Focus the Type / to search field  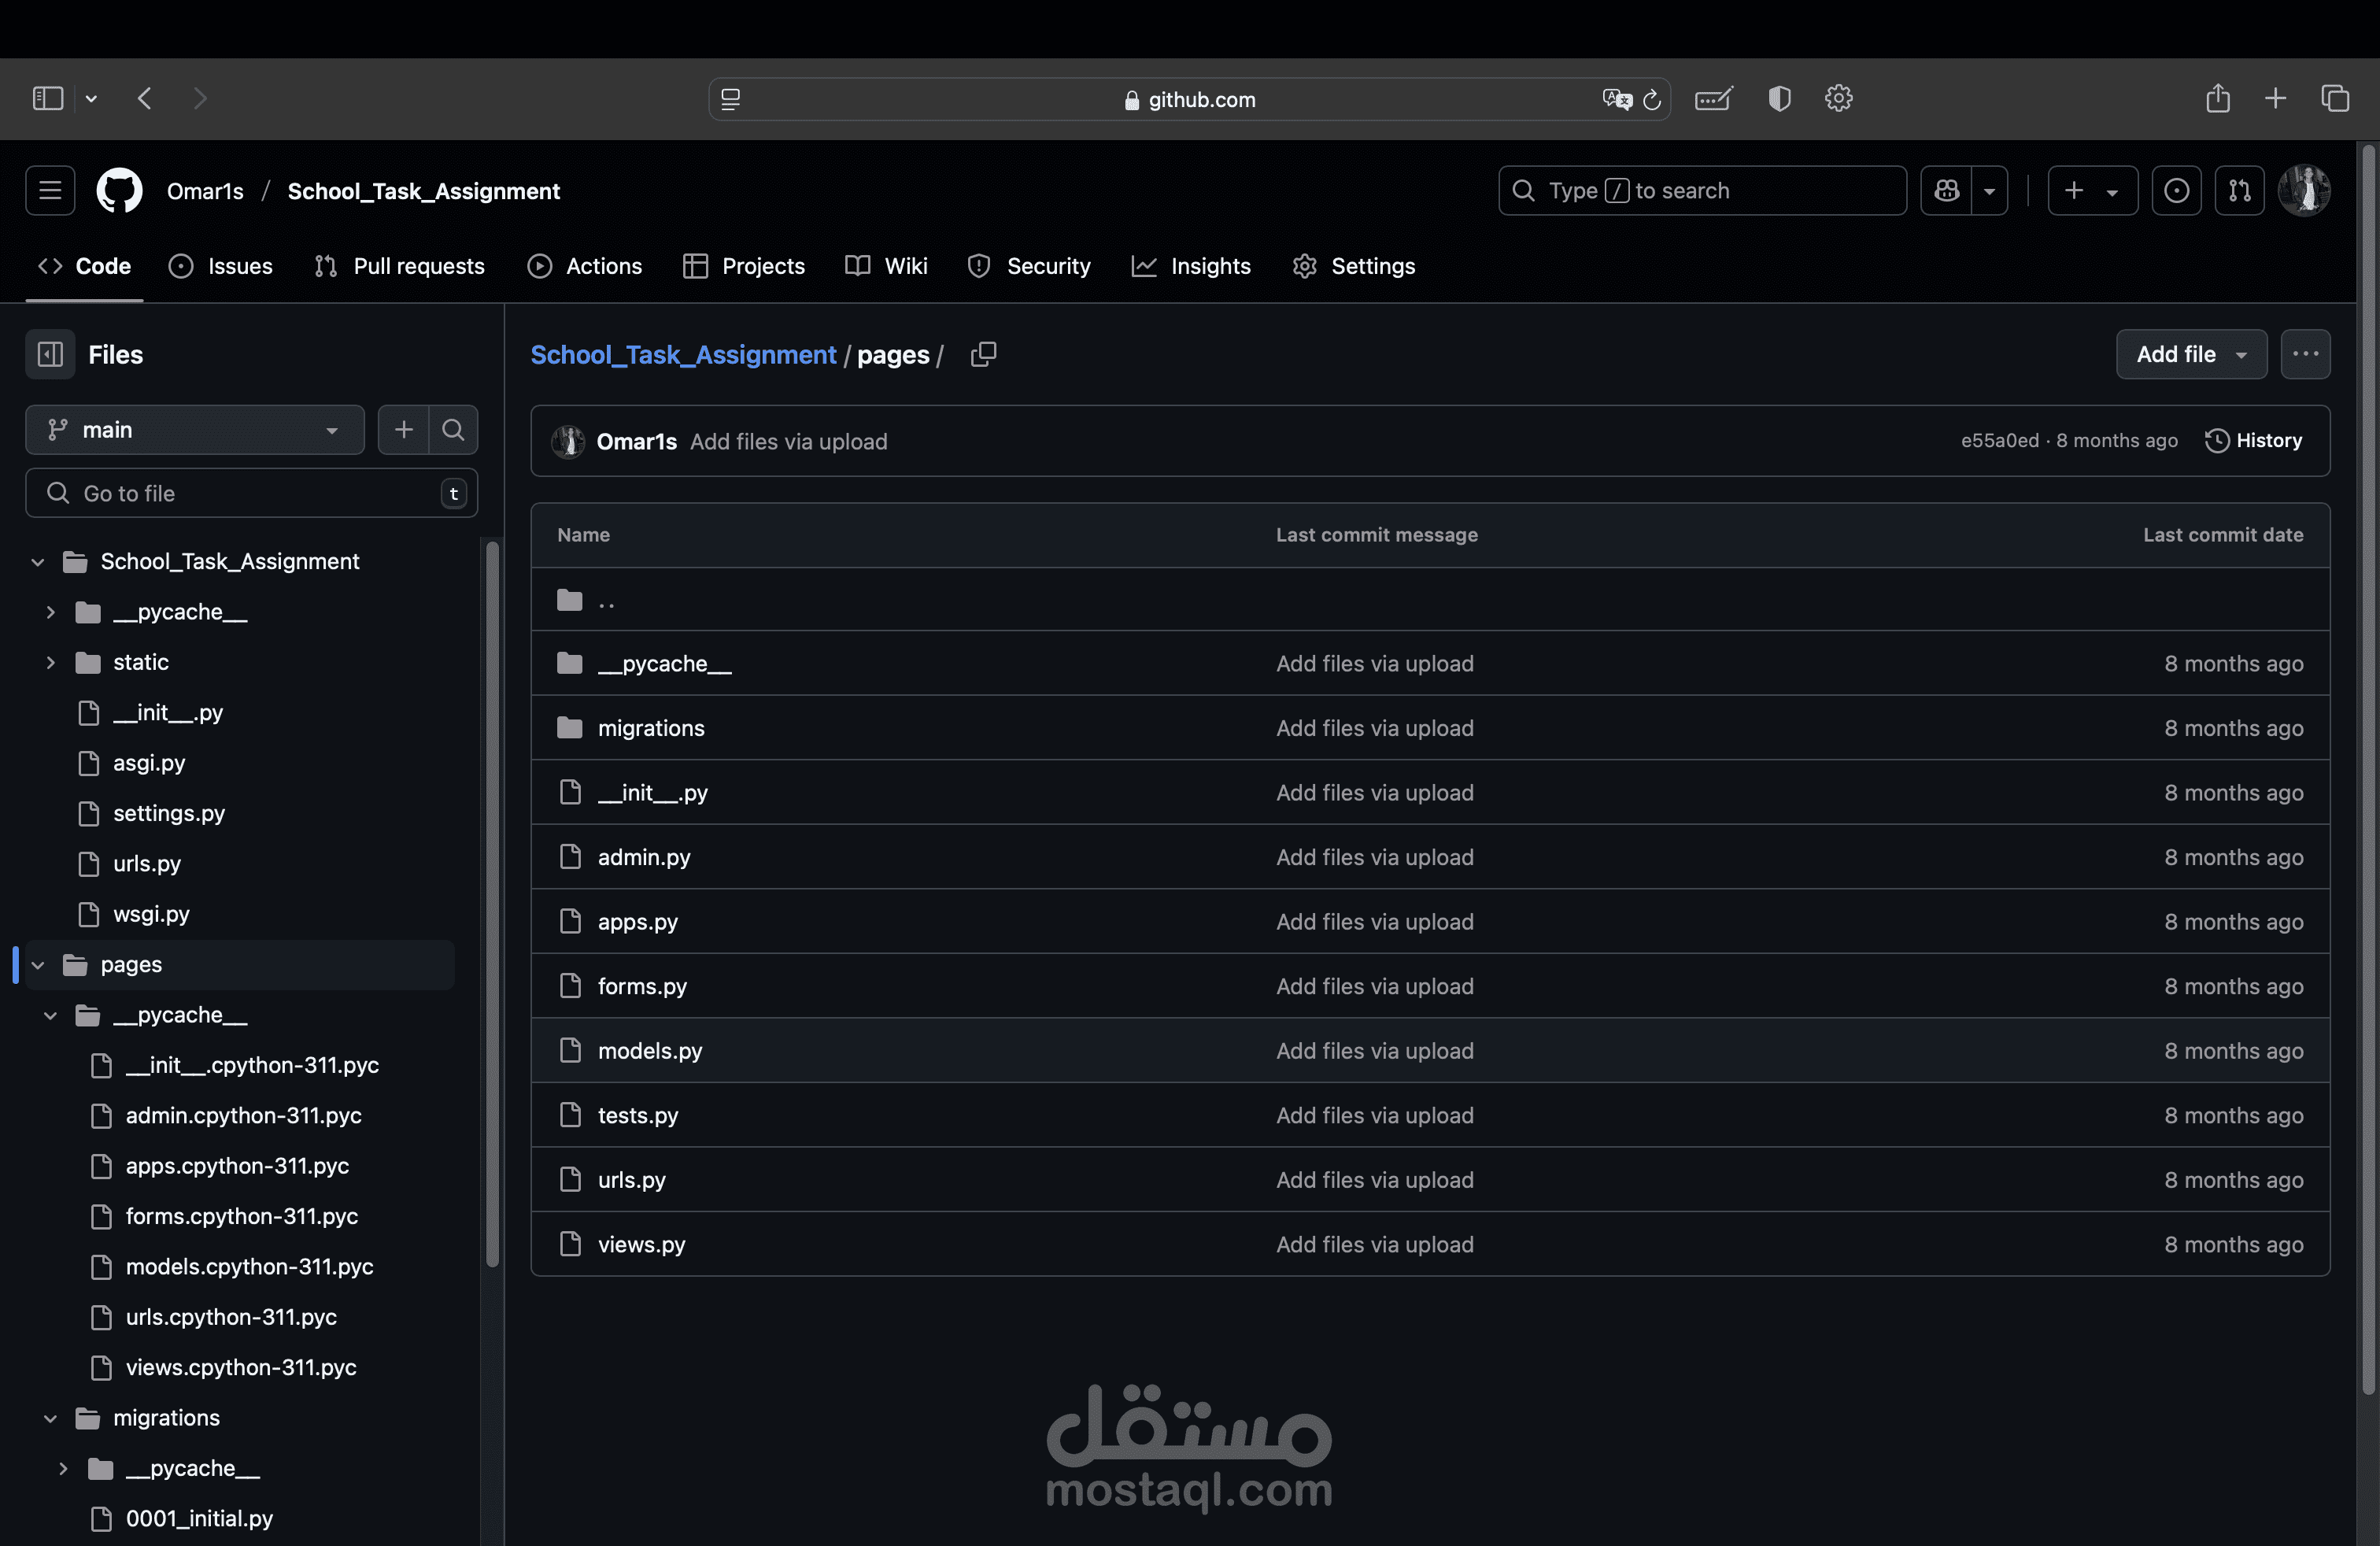1702,190
